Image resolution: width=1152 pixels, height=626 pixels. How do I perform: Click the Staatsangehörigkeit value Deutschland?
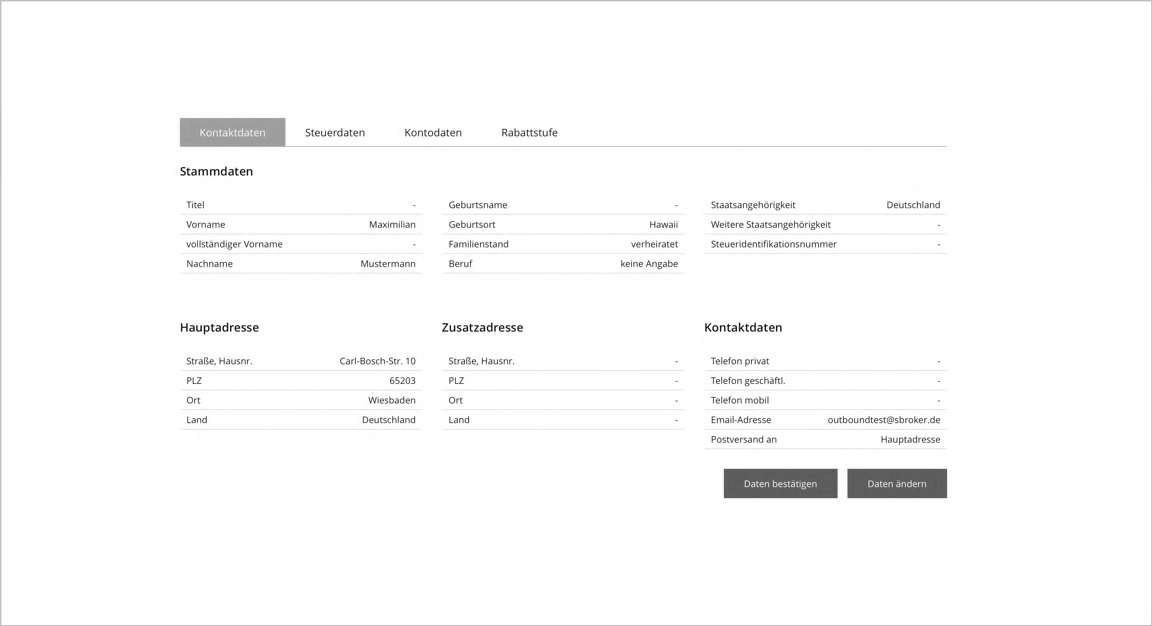[x=913, y=205]
